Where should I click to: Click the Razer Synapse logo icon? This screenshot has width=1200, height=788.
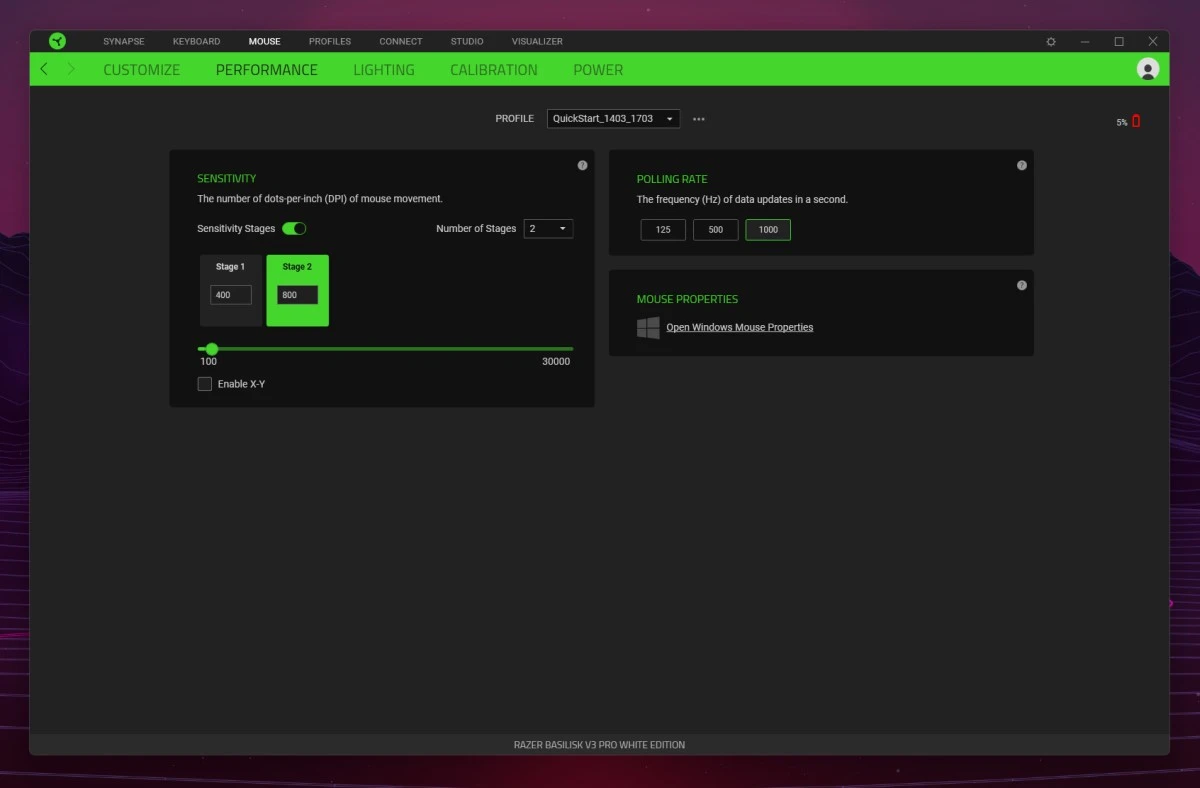tap(57, 41)
